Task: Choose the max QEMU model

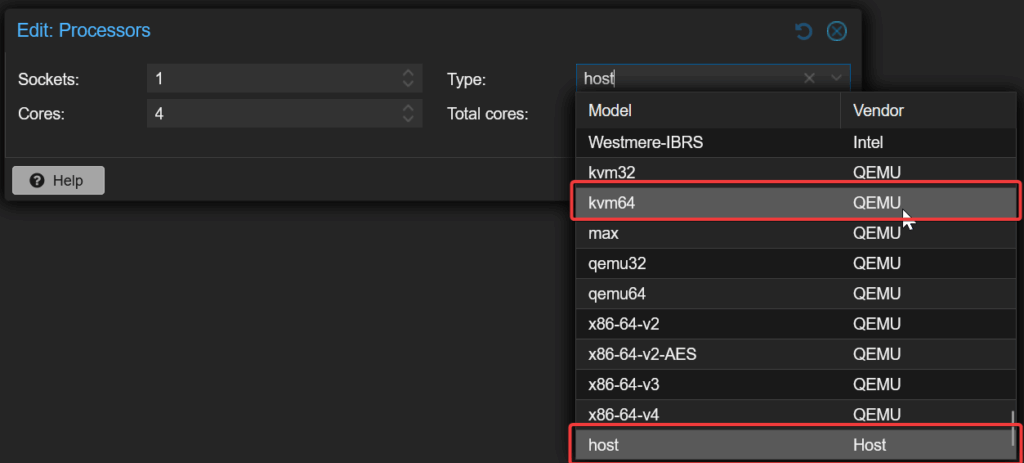Action: [795, 233]
